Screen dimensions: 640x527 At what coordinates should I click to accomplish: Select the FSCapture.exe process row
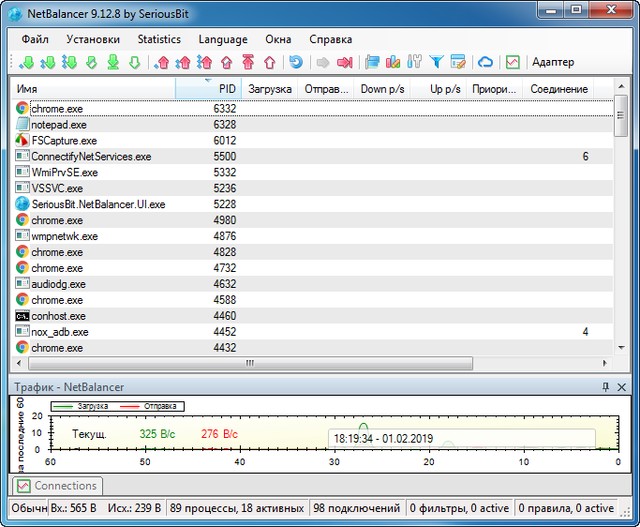[64, 140]
